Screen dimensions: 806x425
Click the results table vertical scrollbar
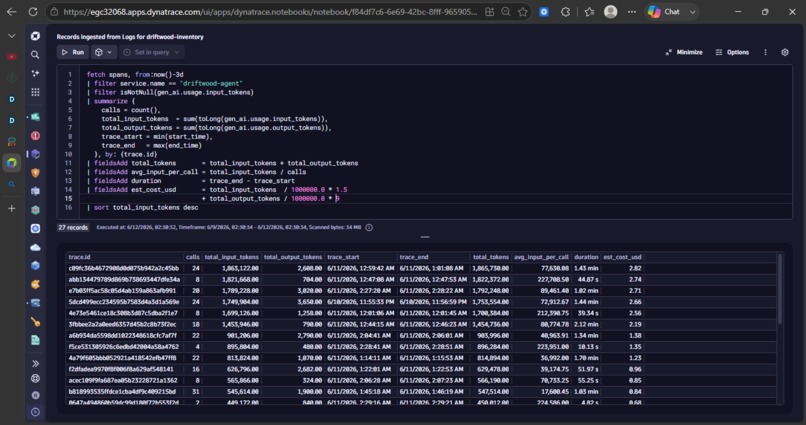tap(780, 288)
